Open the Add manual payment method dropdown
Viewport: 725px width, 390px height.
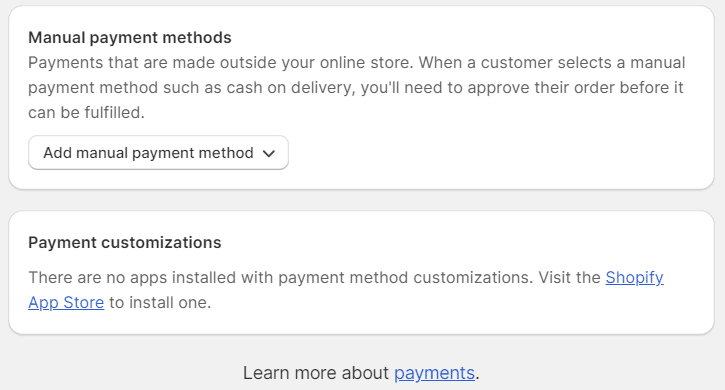pyautogui.click(x=158, y=153)
